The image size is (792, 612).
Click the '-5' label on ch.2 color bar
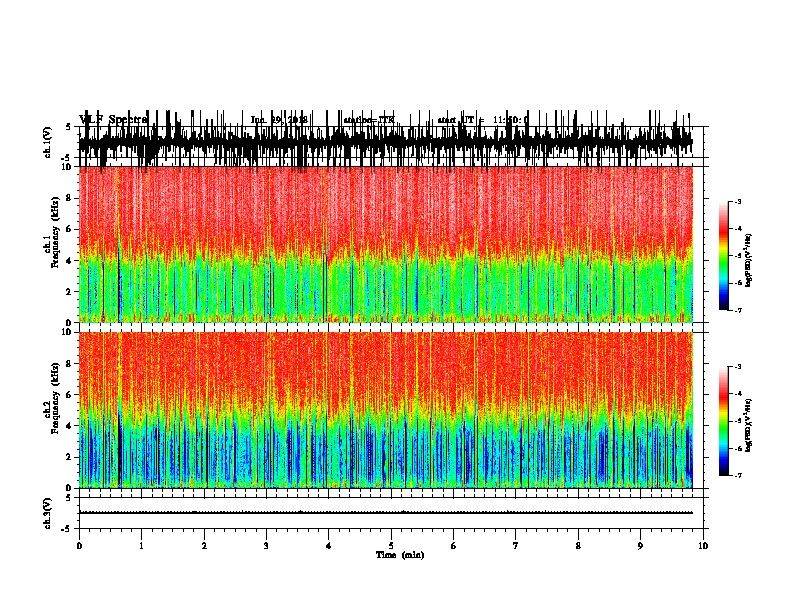pos(738,421)
